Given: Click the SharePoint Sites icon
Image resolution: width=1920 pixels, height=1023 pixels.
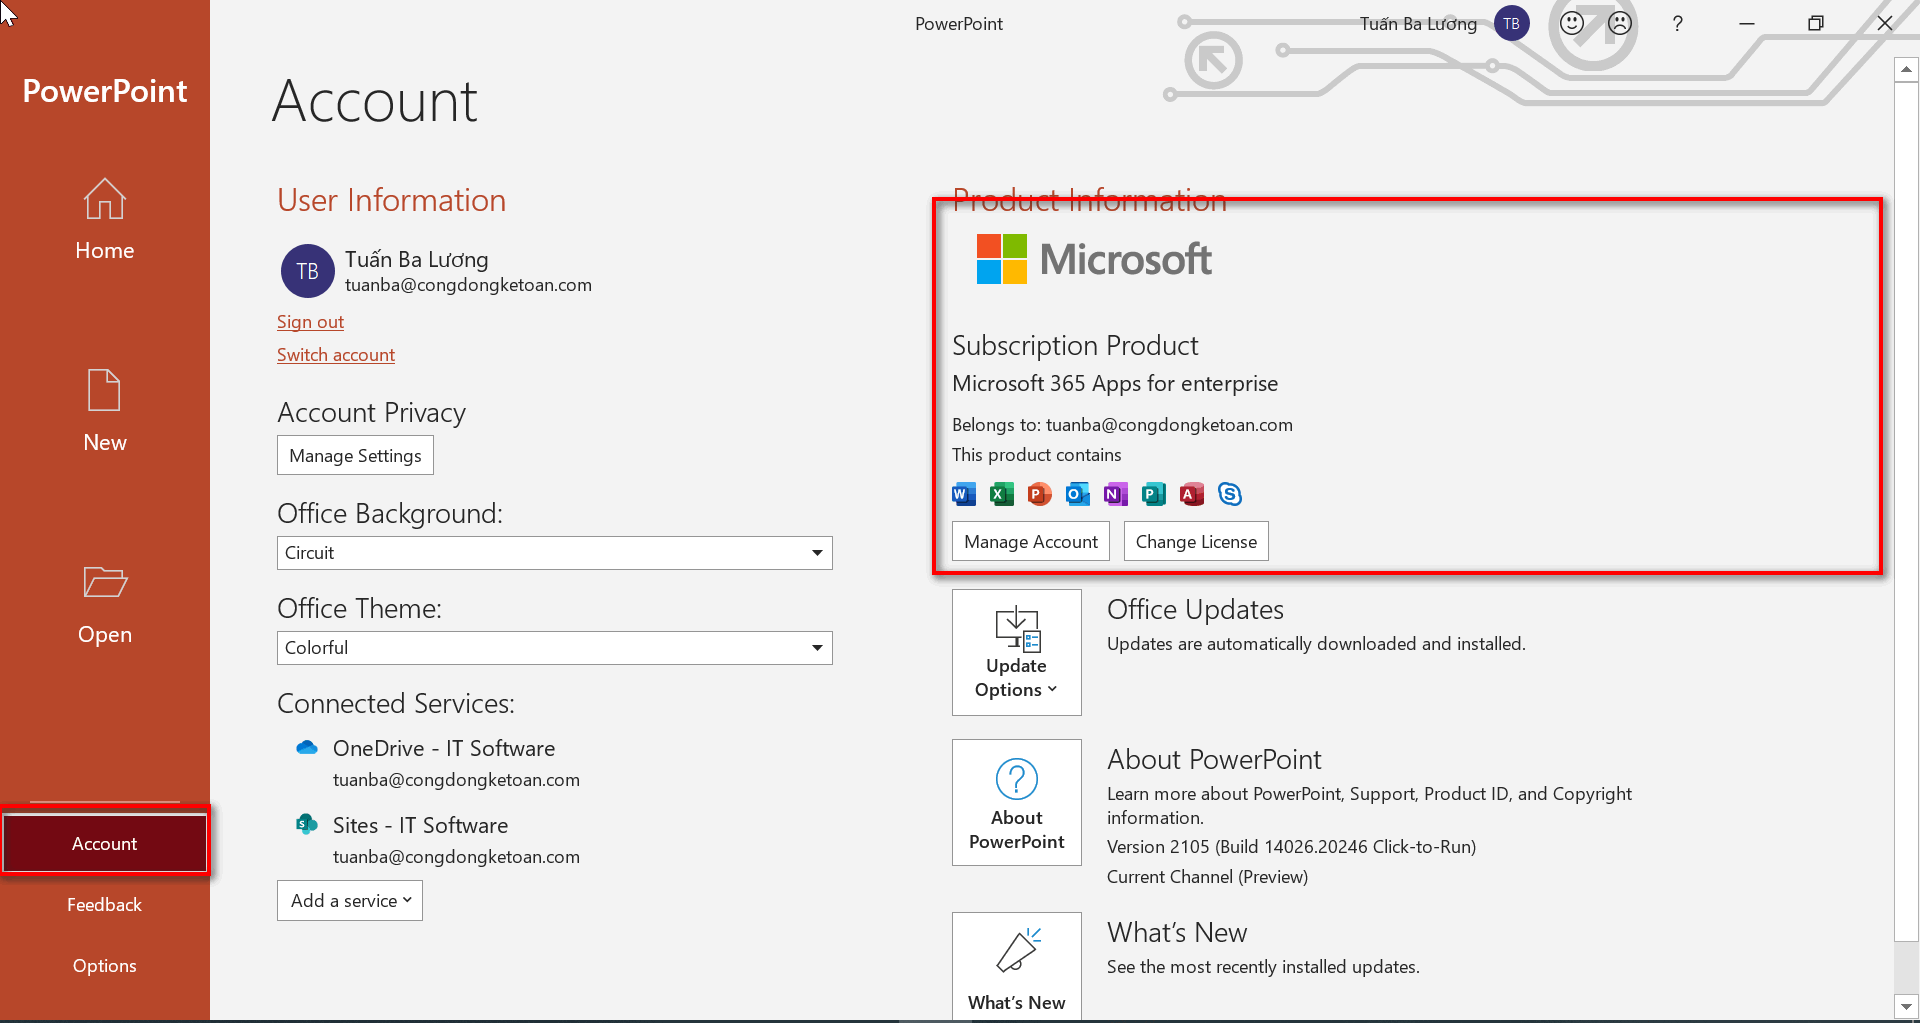Looking at the screenshot, I should (x=307, y=824).
